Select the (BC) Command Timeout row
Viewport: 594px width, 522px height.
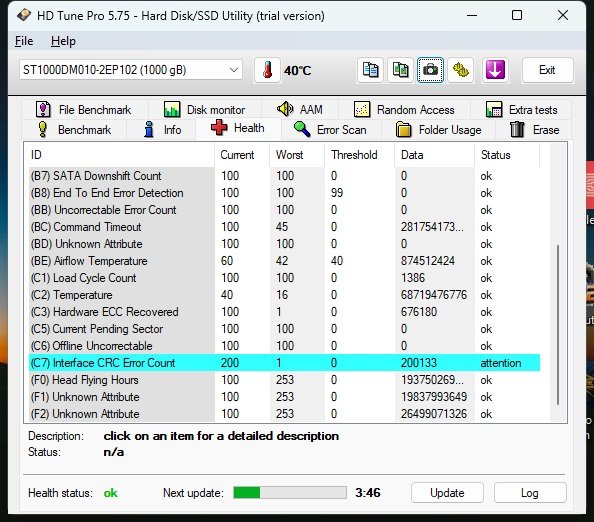point(284,227)
